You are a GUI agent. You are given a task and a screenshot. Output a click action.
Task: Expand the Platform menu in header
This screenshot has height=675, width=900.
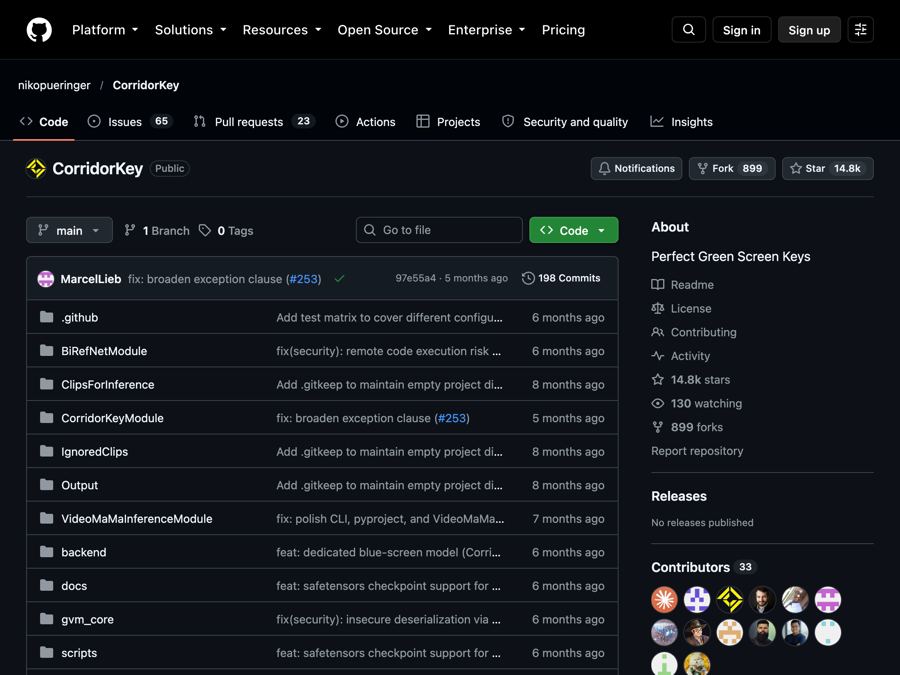(105, 30)
